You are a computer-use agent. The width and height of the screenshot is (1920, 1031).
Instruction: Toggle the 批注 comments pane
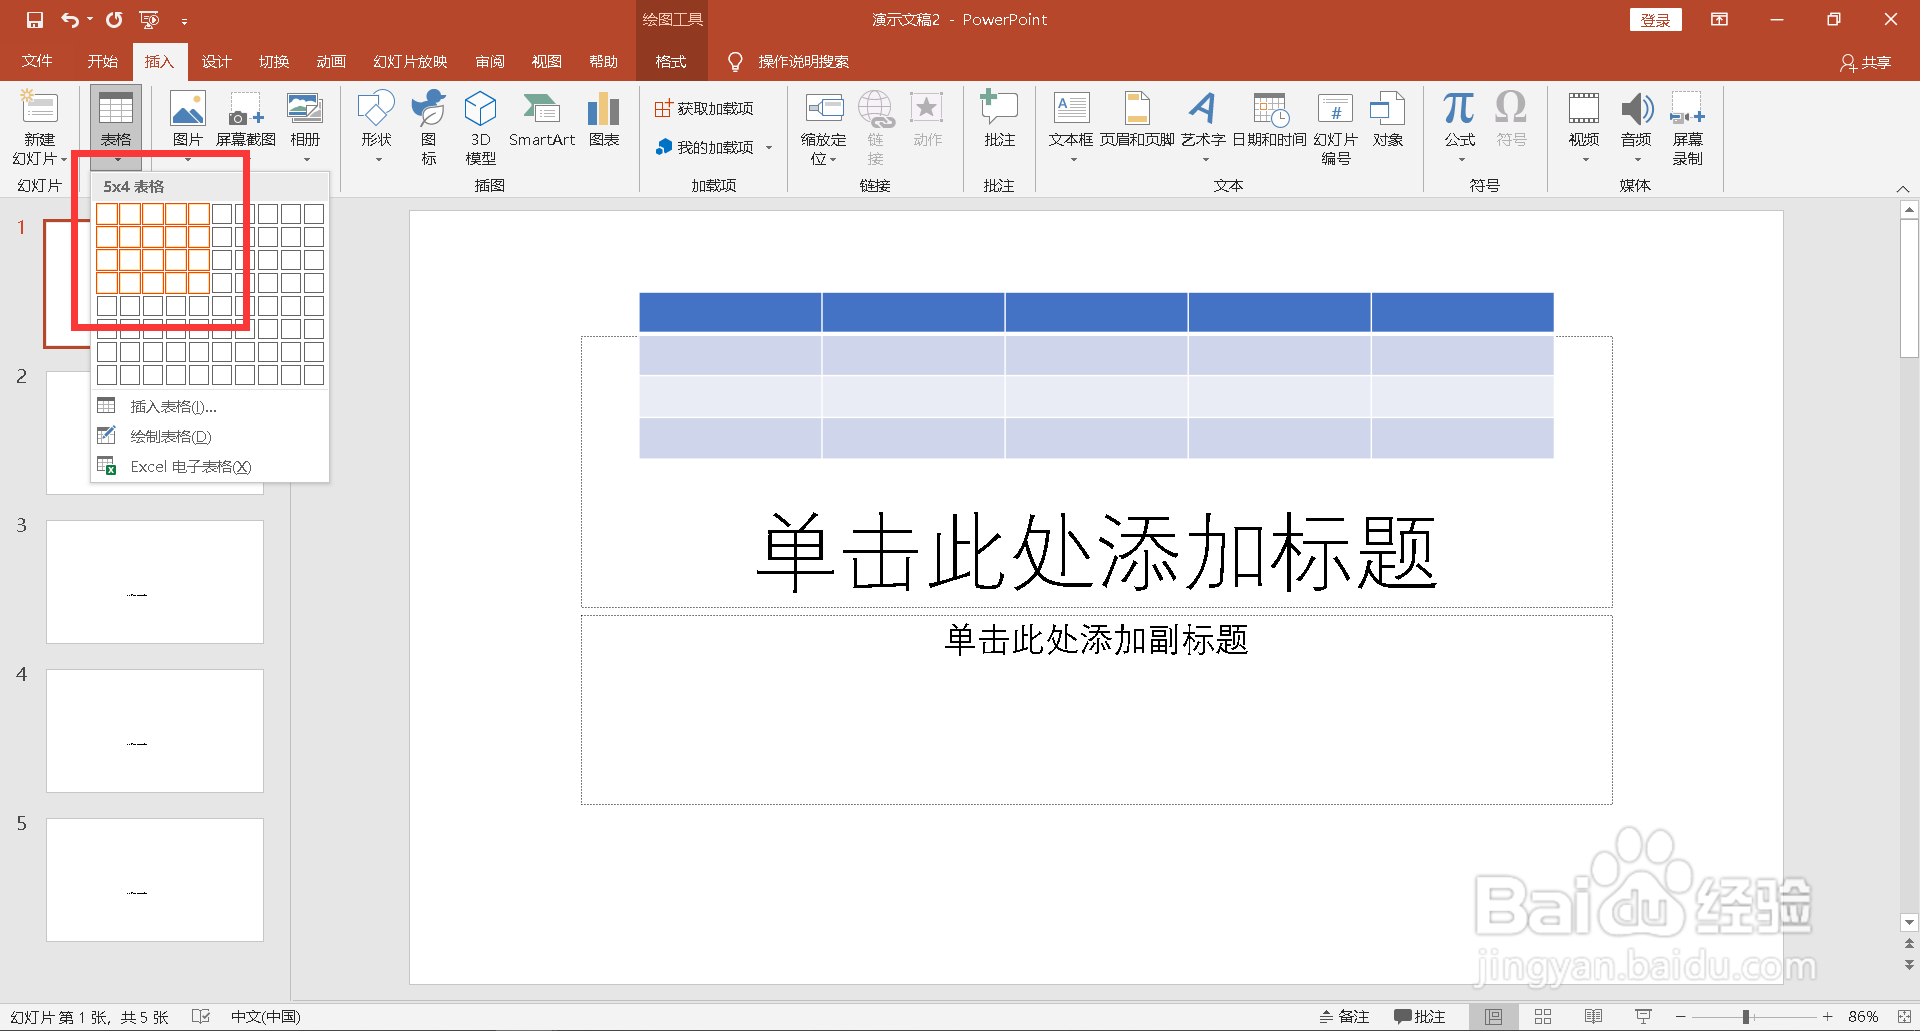(x=1420, y=1015)
